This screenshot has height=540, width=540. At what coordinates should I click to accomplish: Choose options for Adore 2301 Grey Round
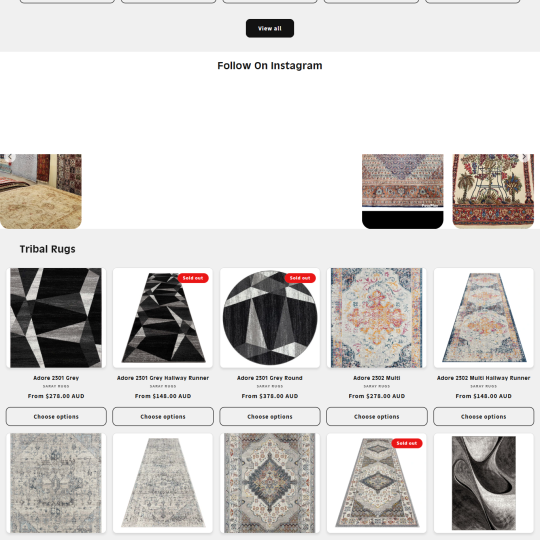270,416
